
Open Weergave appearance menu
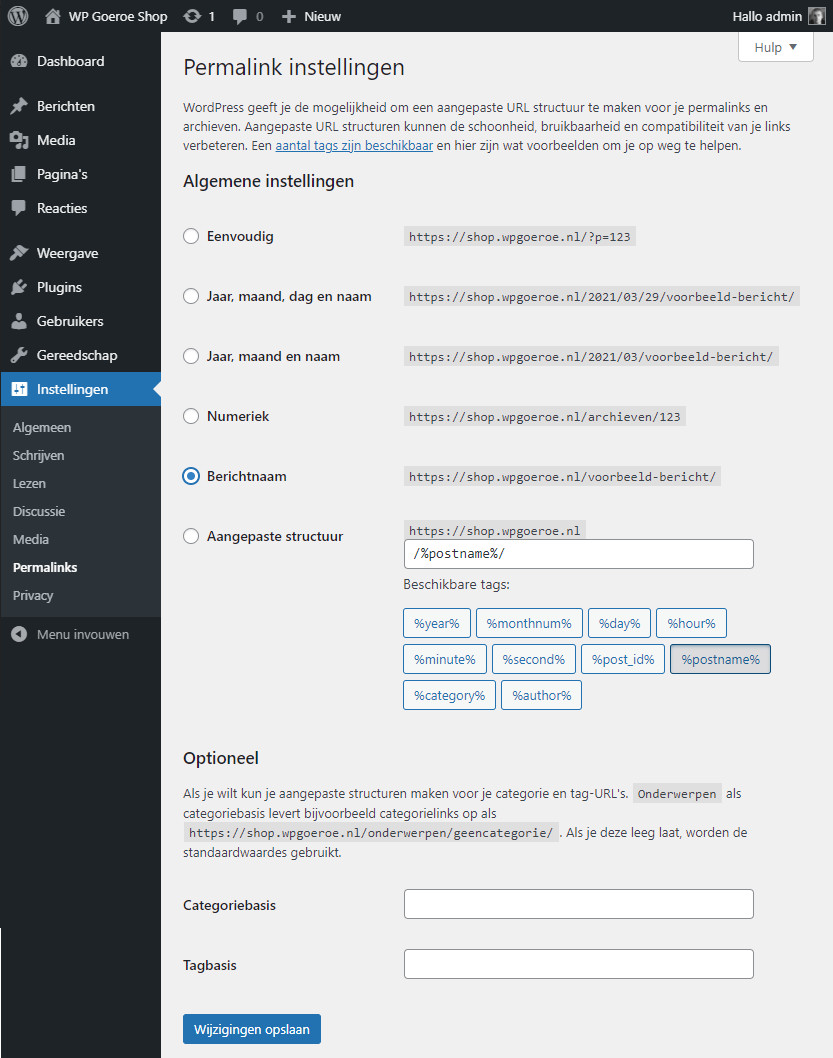point(67,253)
